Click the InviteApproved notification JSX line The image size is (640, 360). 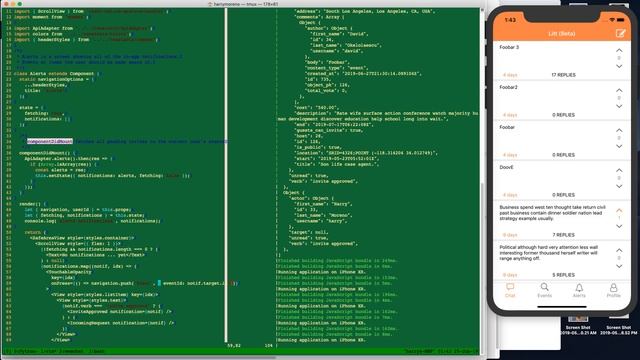pyautogui.click(x=119, y=311)
